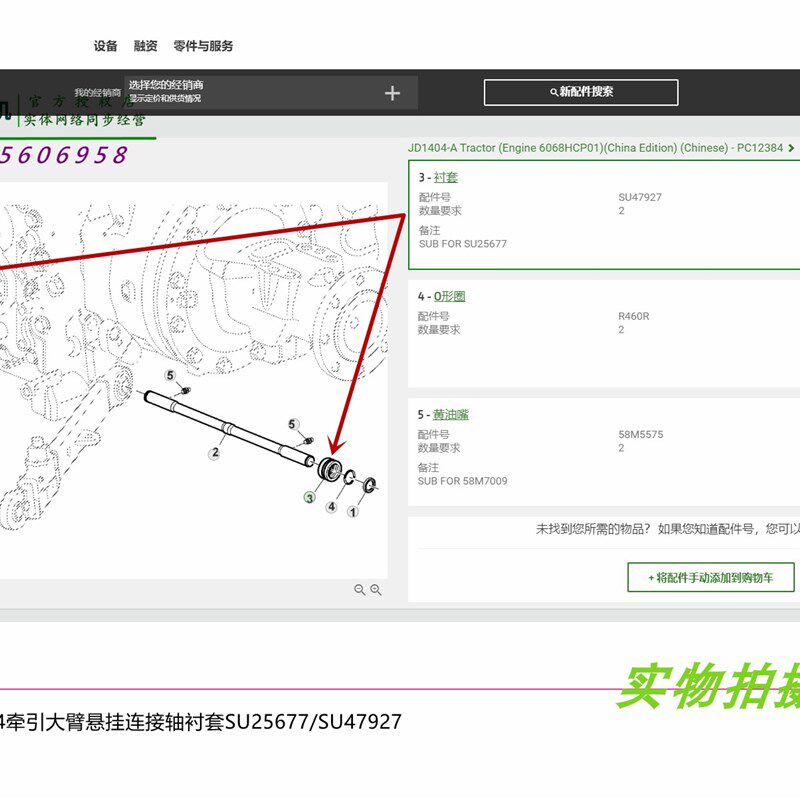Screen dimensions: 800x800
Task: Click the 新配件搜索 search button
Action: click(581, 92)
